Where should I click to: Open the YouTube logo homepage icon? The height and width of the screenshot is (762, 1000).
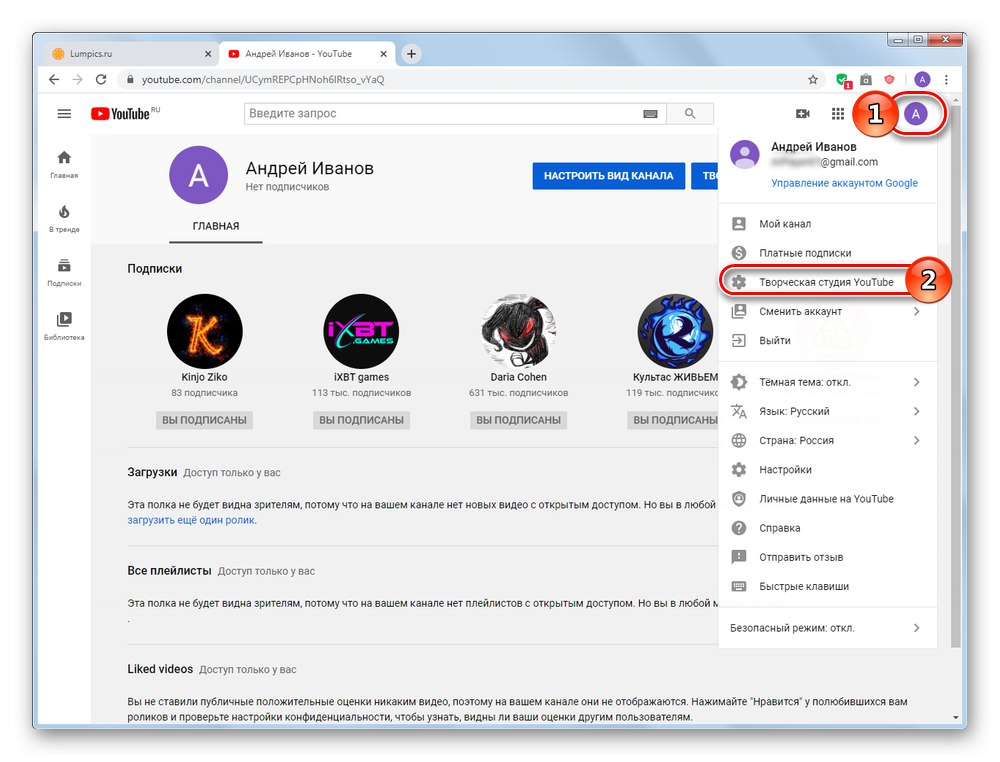(123, 113)
